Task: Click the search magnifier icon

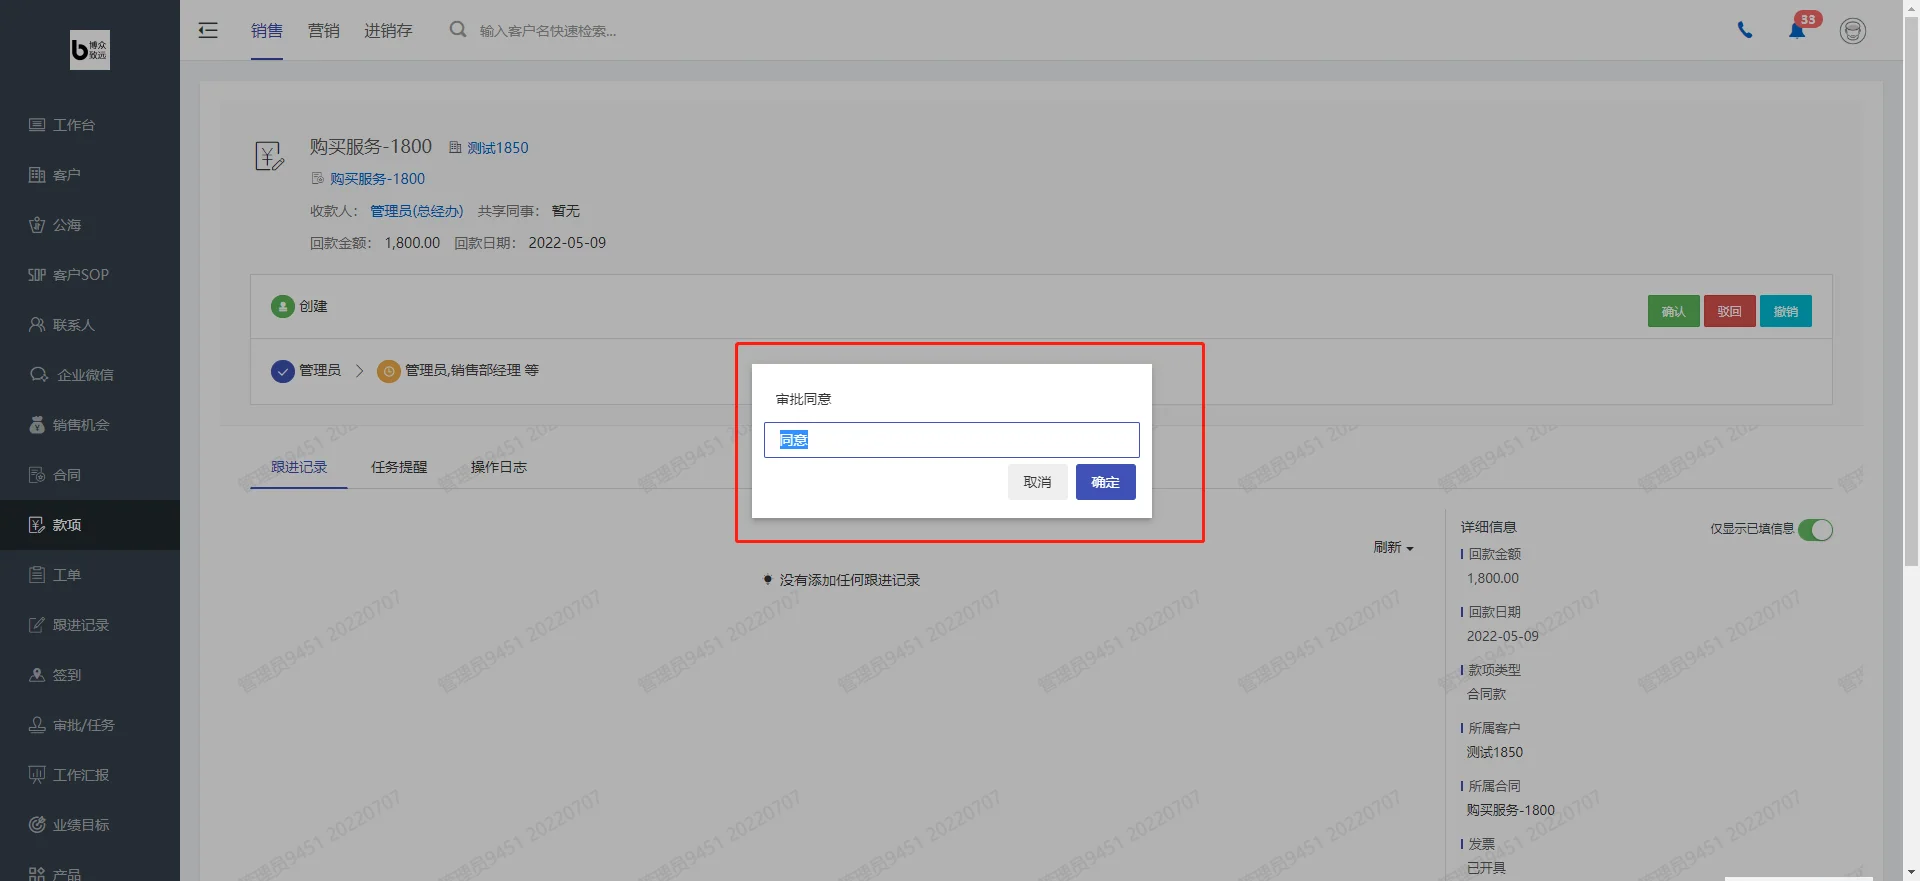Action: 458,30
